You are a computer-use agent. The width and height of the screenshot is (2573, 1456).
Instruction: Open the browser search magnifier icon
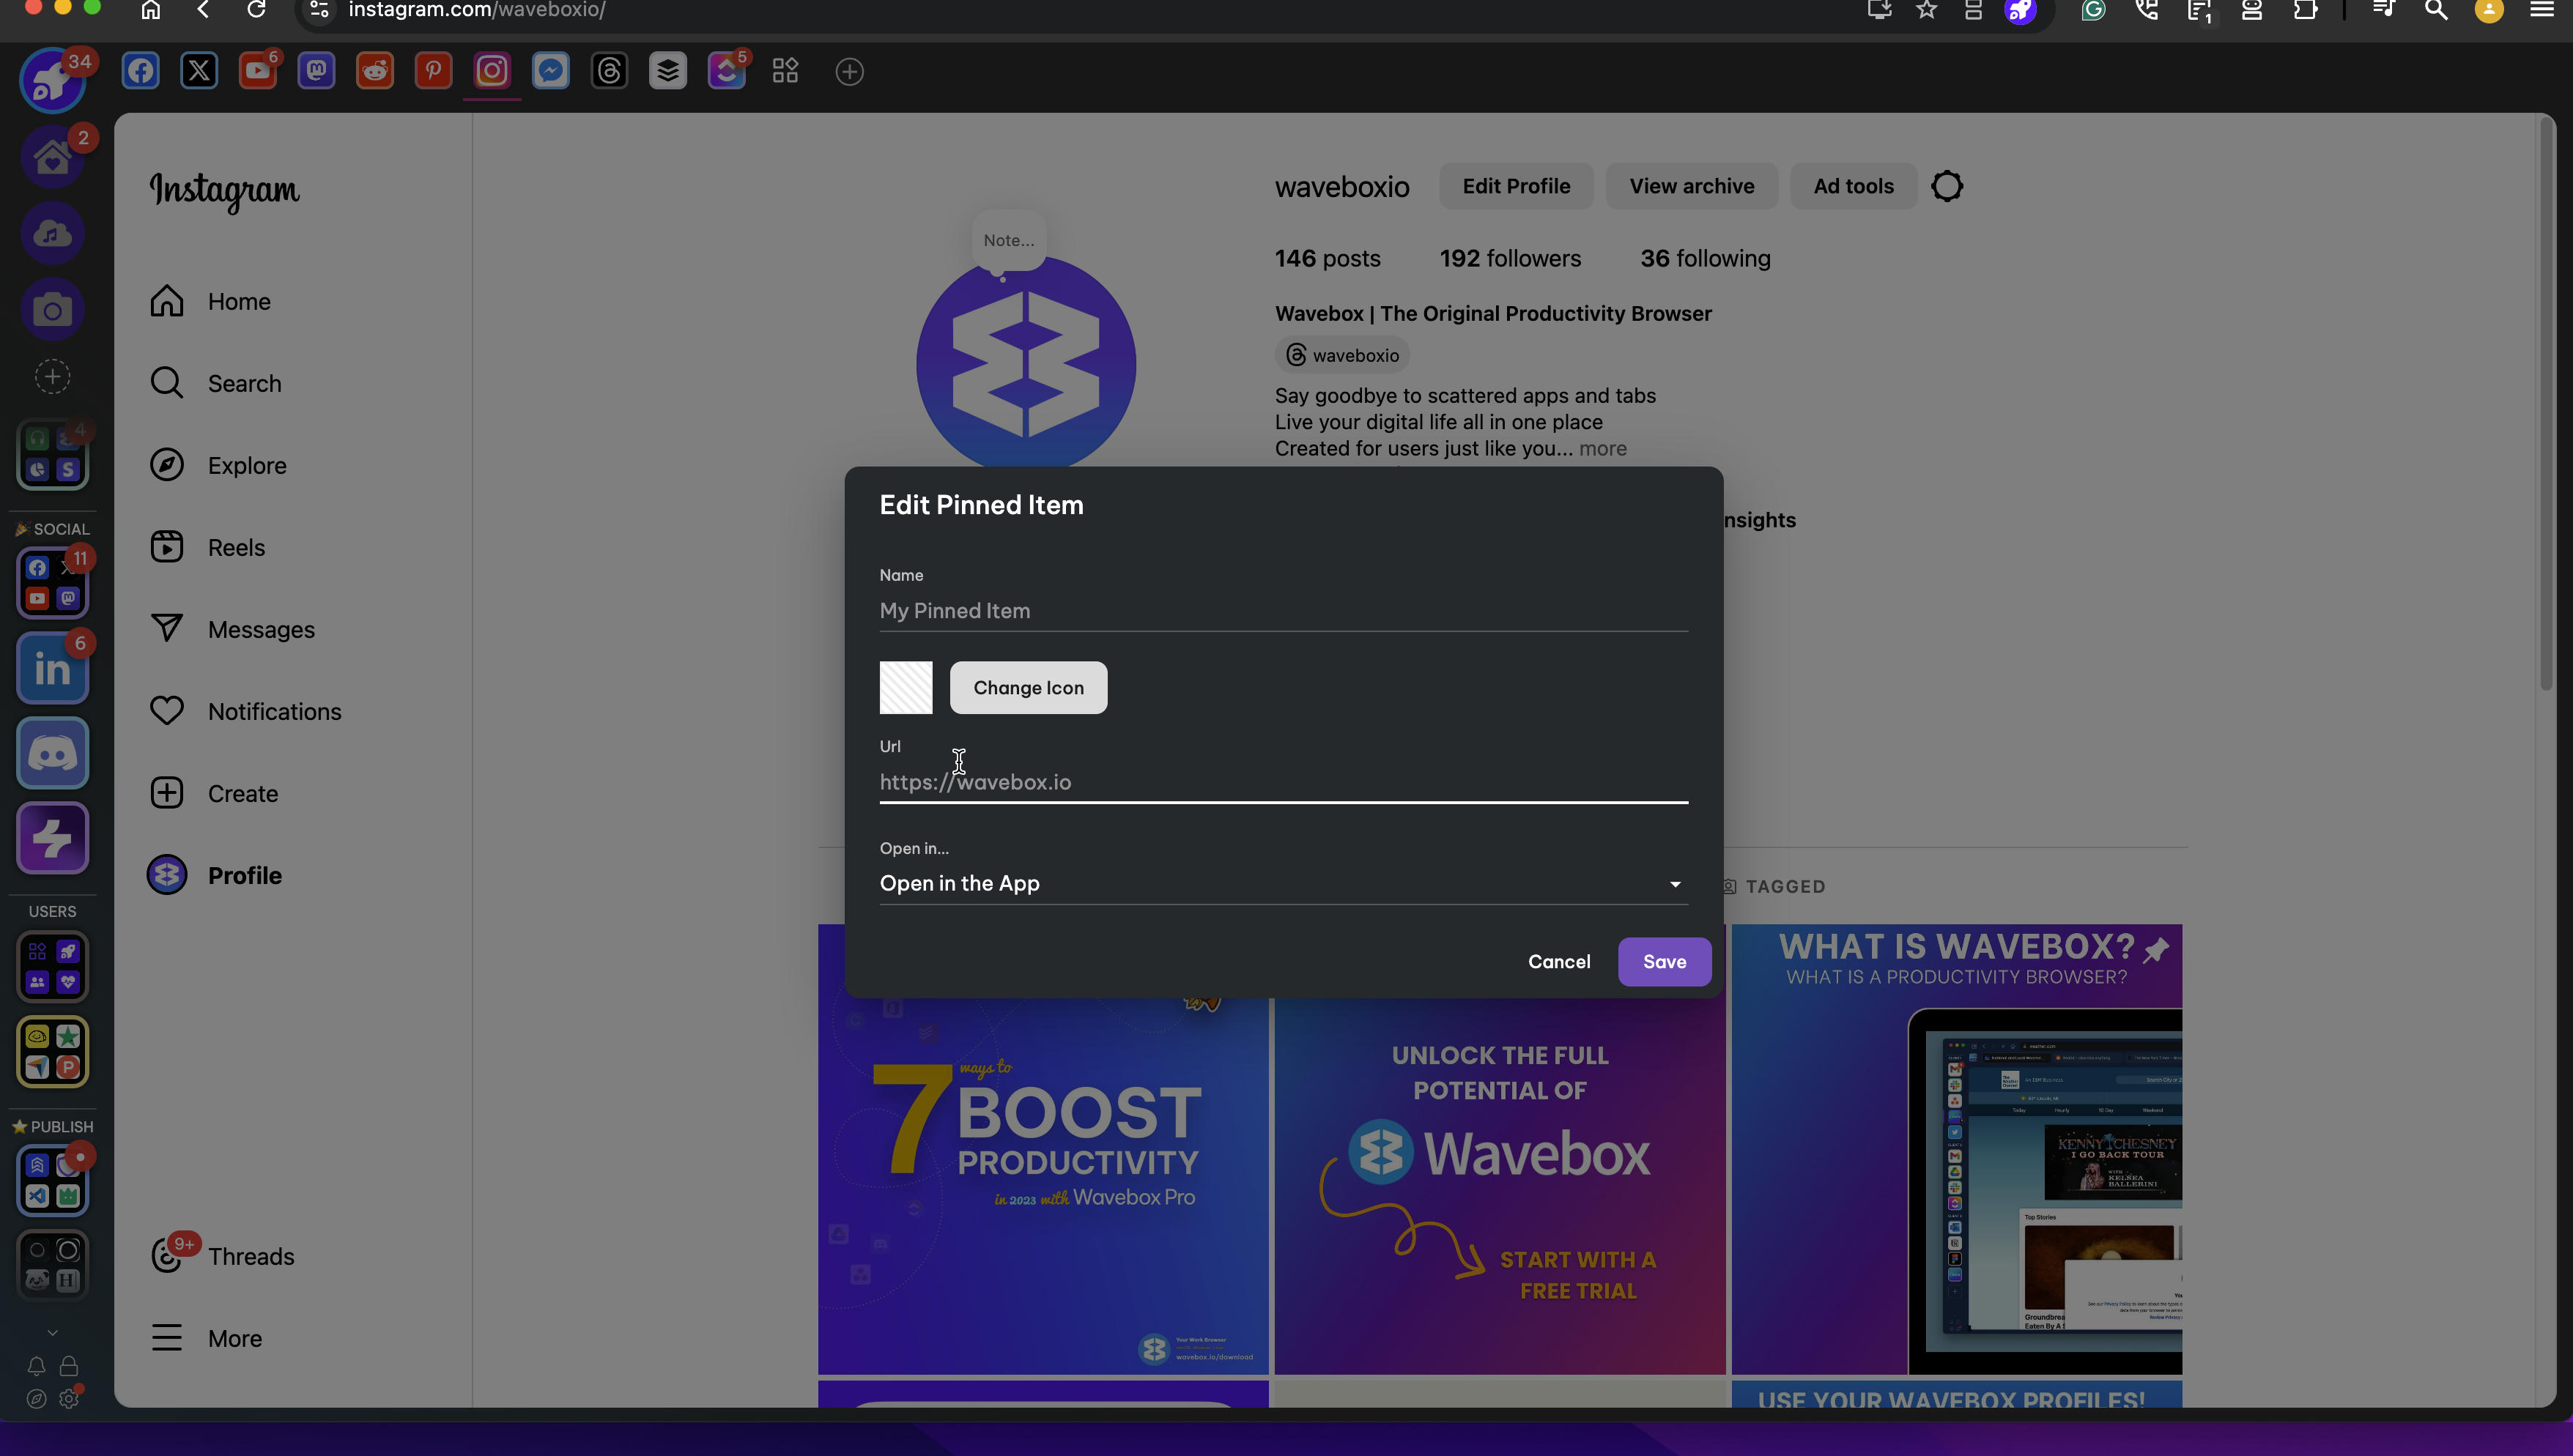(x=2436, y=10)
